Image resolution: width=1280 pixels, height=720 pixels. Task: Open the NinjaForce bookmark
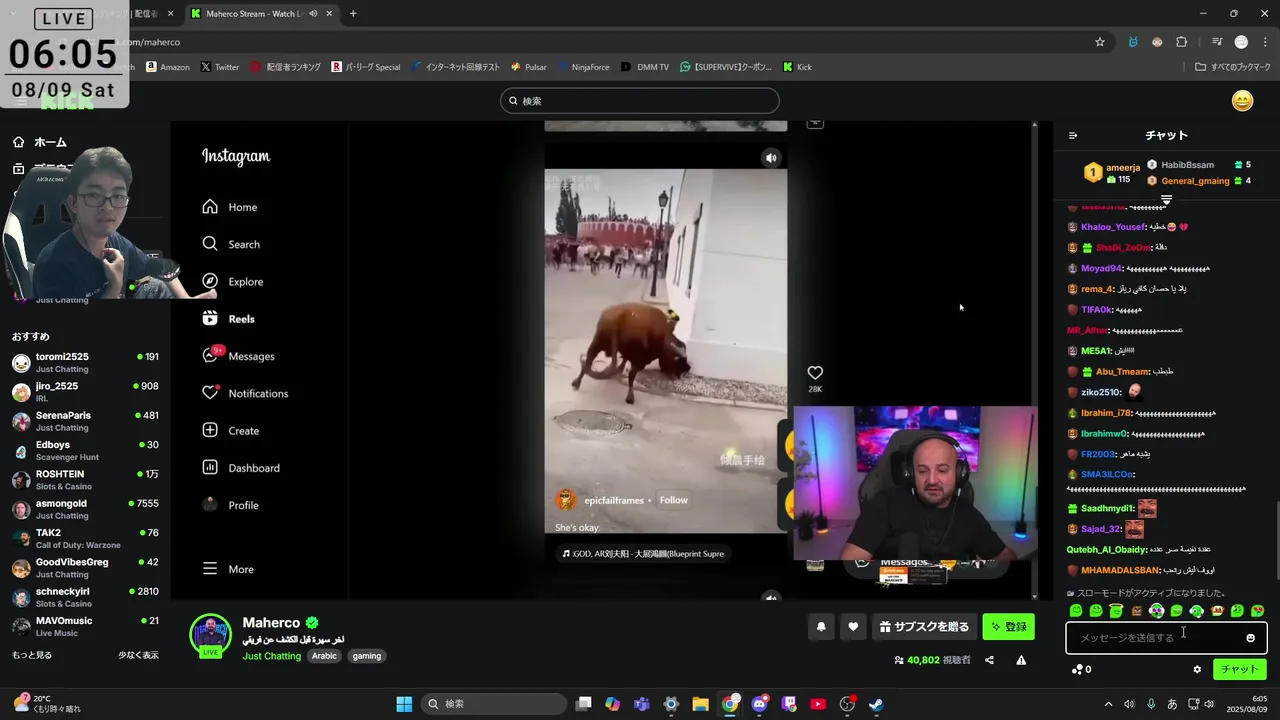click(583, 67)
